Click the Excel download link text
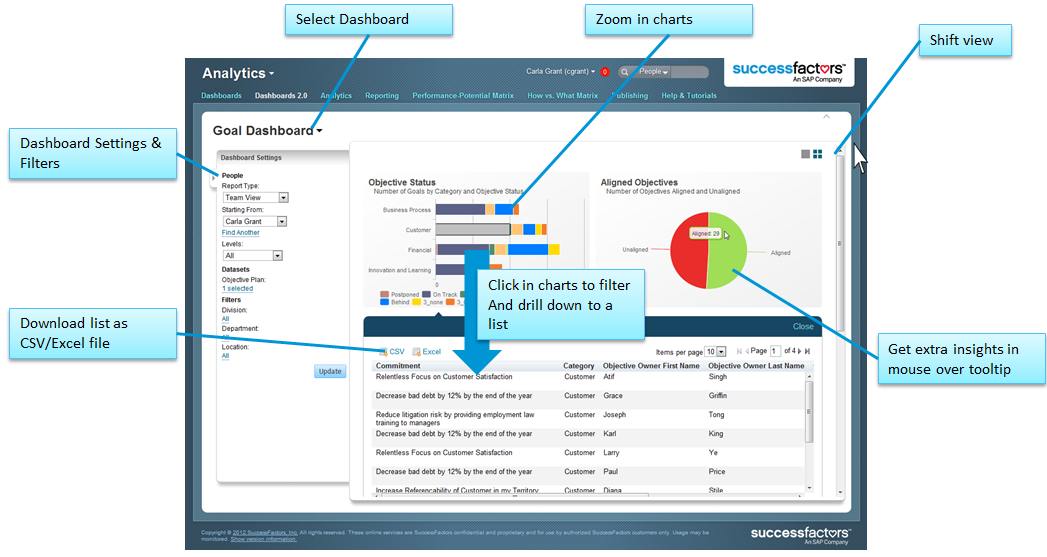This screenshot has width=1047, height=557. coord(431,352)
